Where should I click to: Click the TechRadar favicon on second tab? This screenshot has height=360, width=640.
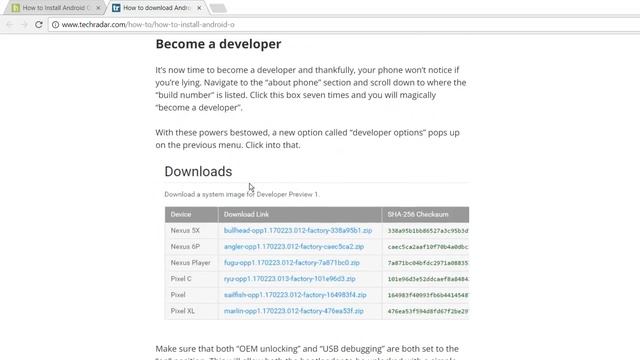116,8
